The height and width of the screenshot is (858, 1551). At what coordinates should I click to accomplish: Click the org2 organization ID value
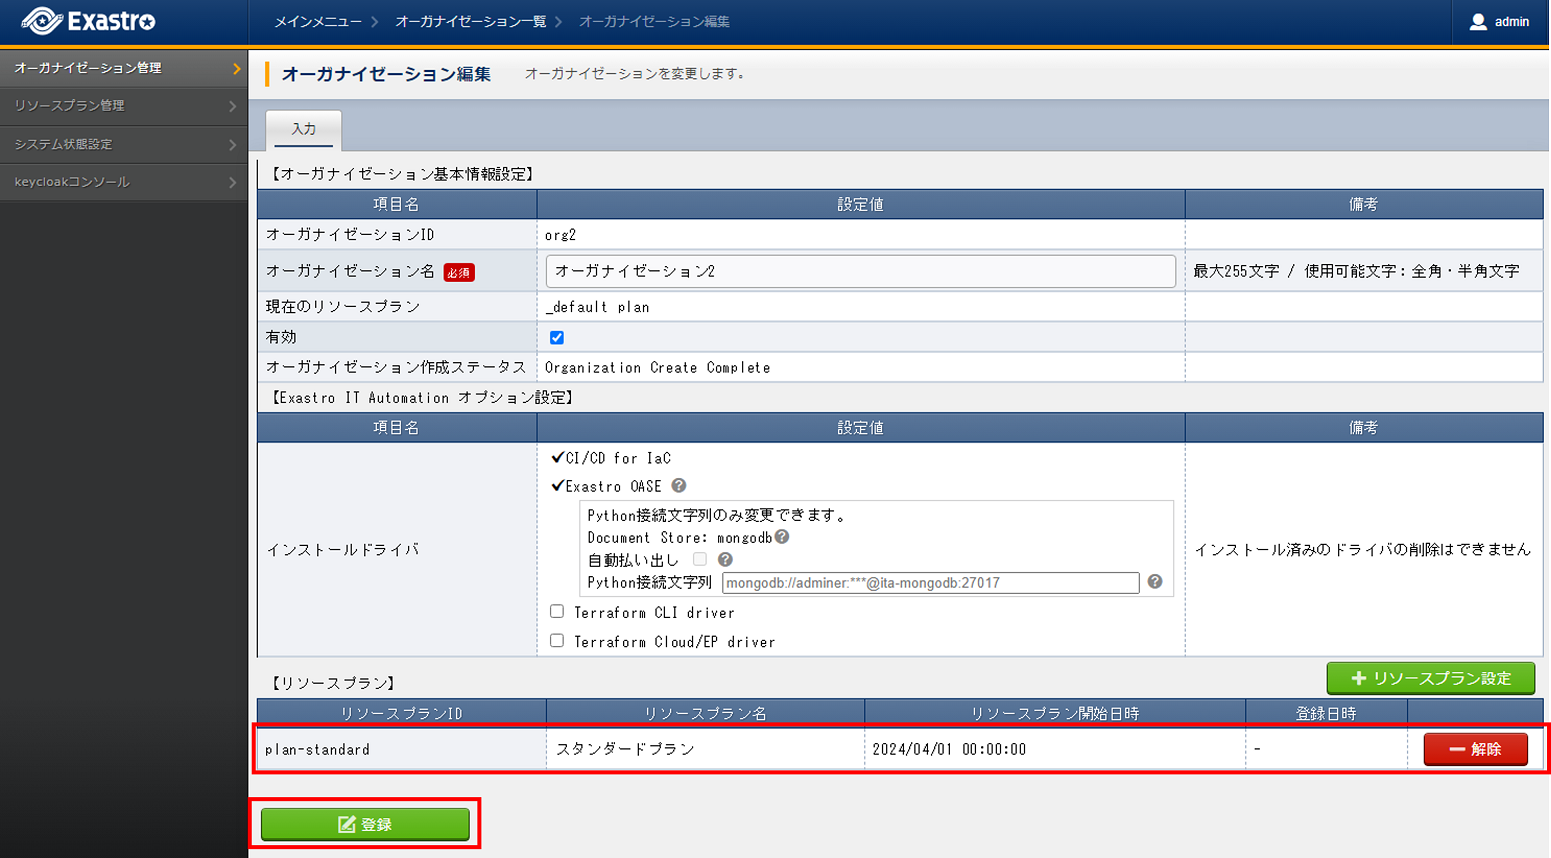point(561,235)
